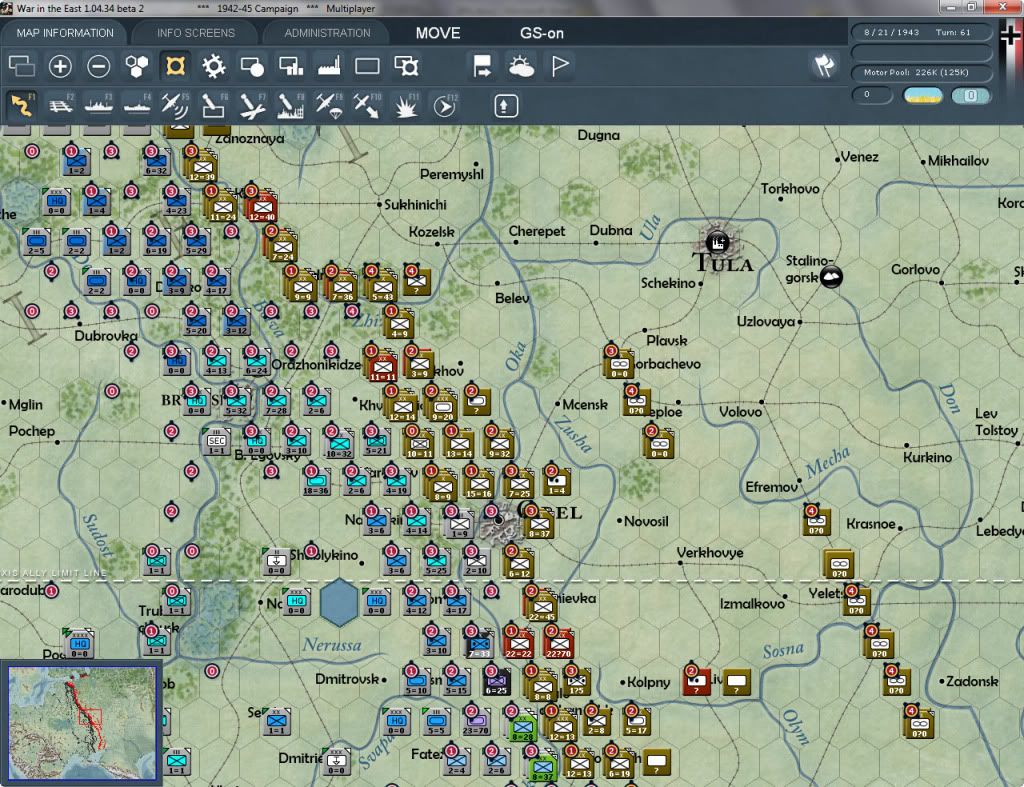The height and width of the screenshot is (787, 1024).
Task: Open the ADMINISTRATION tab
Action: pyautogui.click(x=327, y=33)
